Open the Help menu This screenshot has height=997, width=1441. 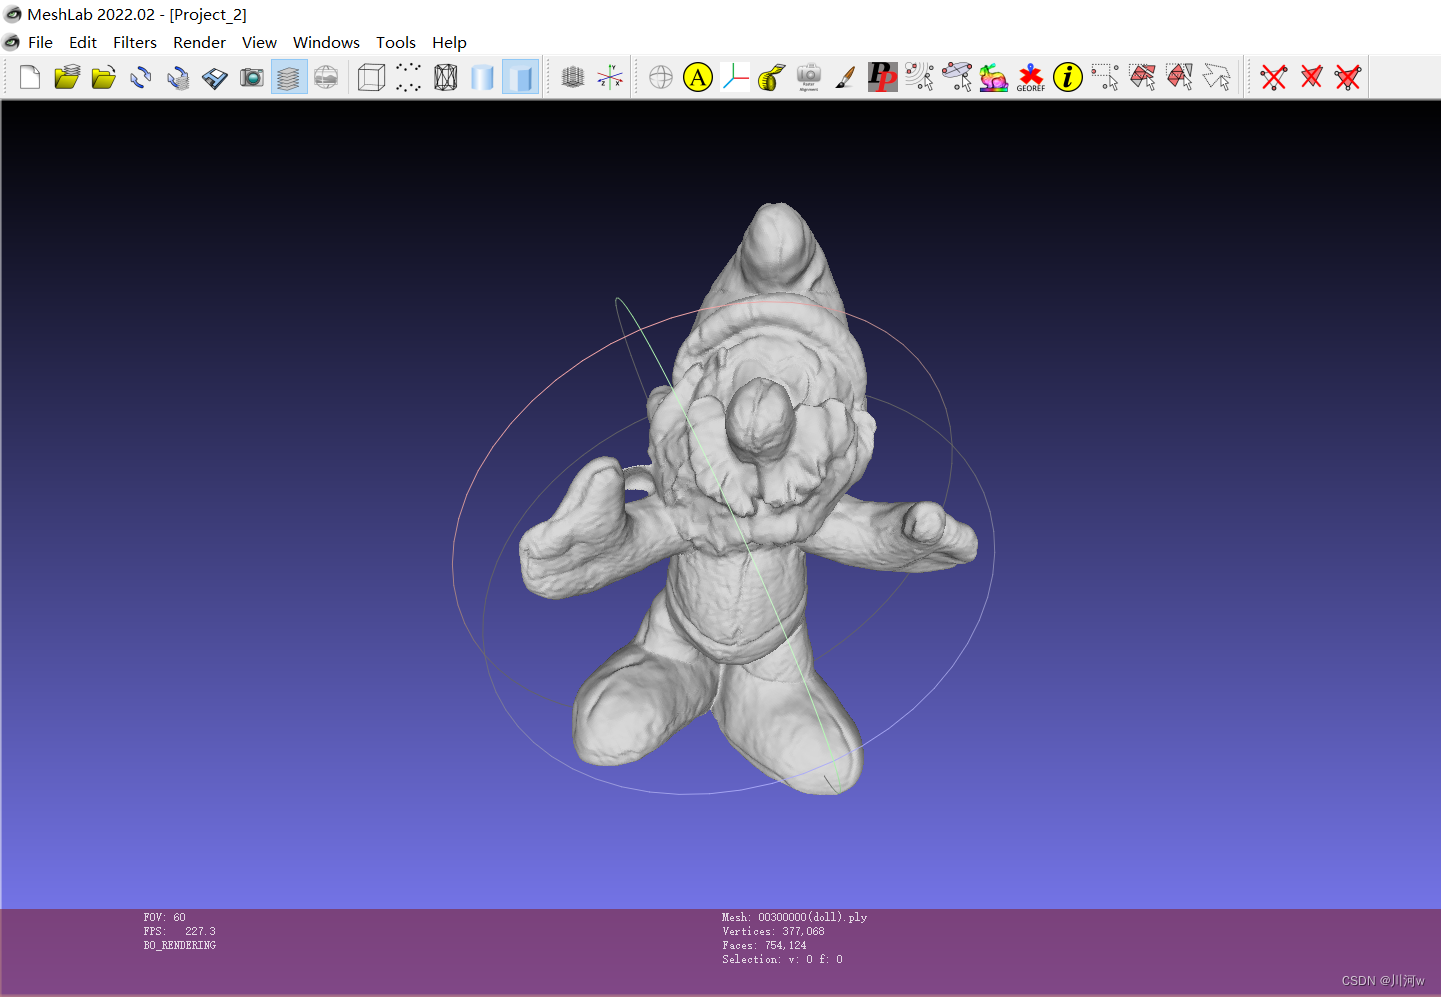pos(449,42)
